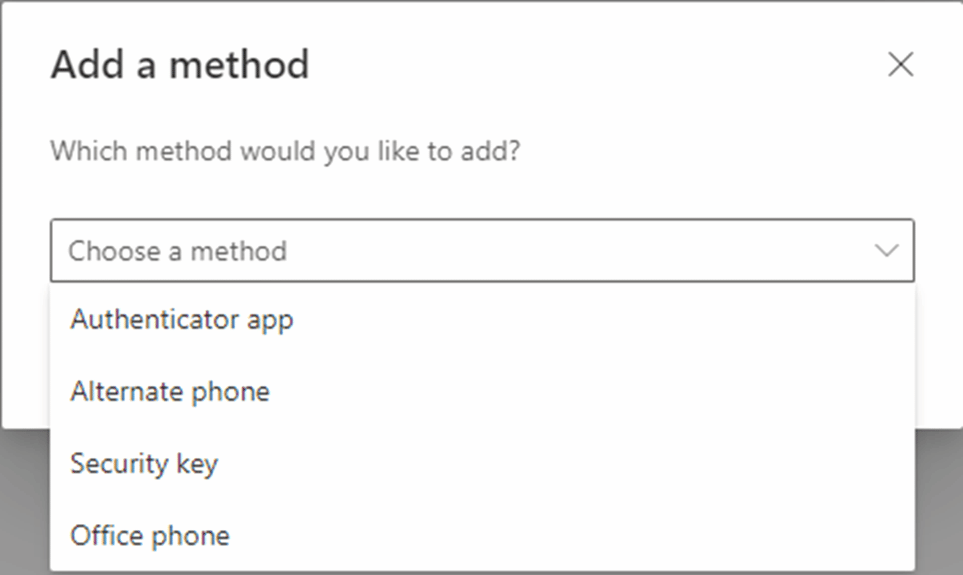Screen dimensions: 963x575
Task: Click the 'Choose a method' placeholder text
Action: coord(177,250)
